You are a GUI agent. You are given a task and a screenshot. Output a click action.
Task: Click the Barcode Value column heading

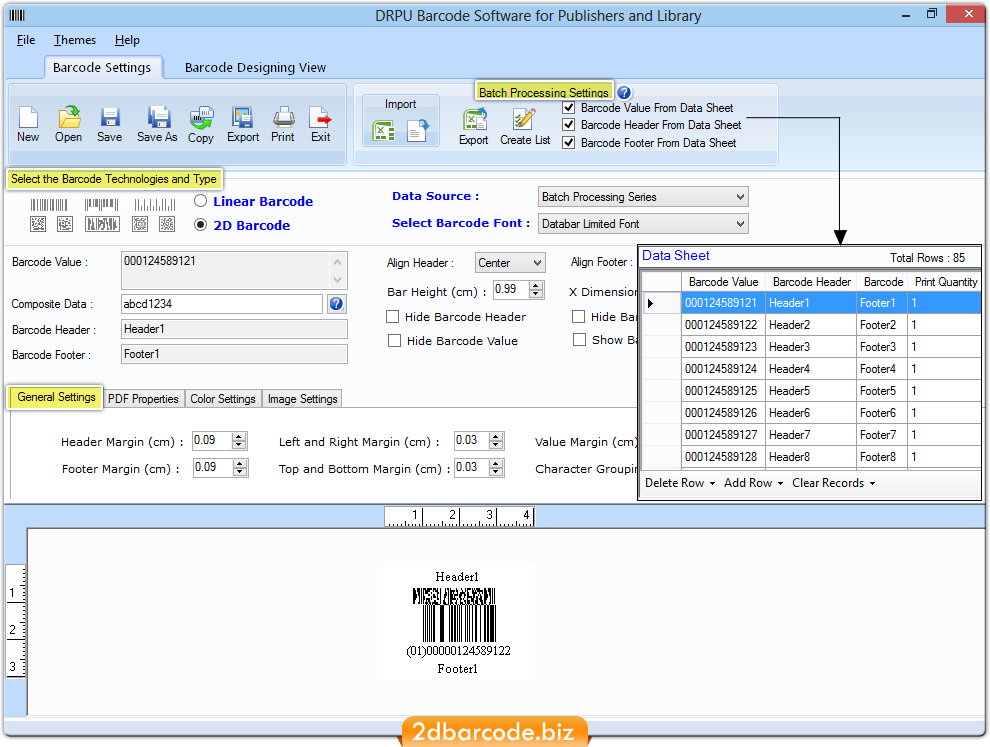[724, 282]
